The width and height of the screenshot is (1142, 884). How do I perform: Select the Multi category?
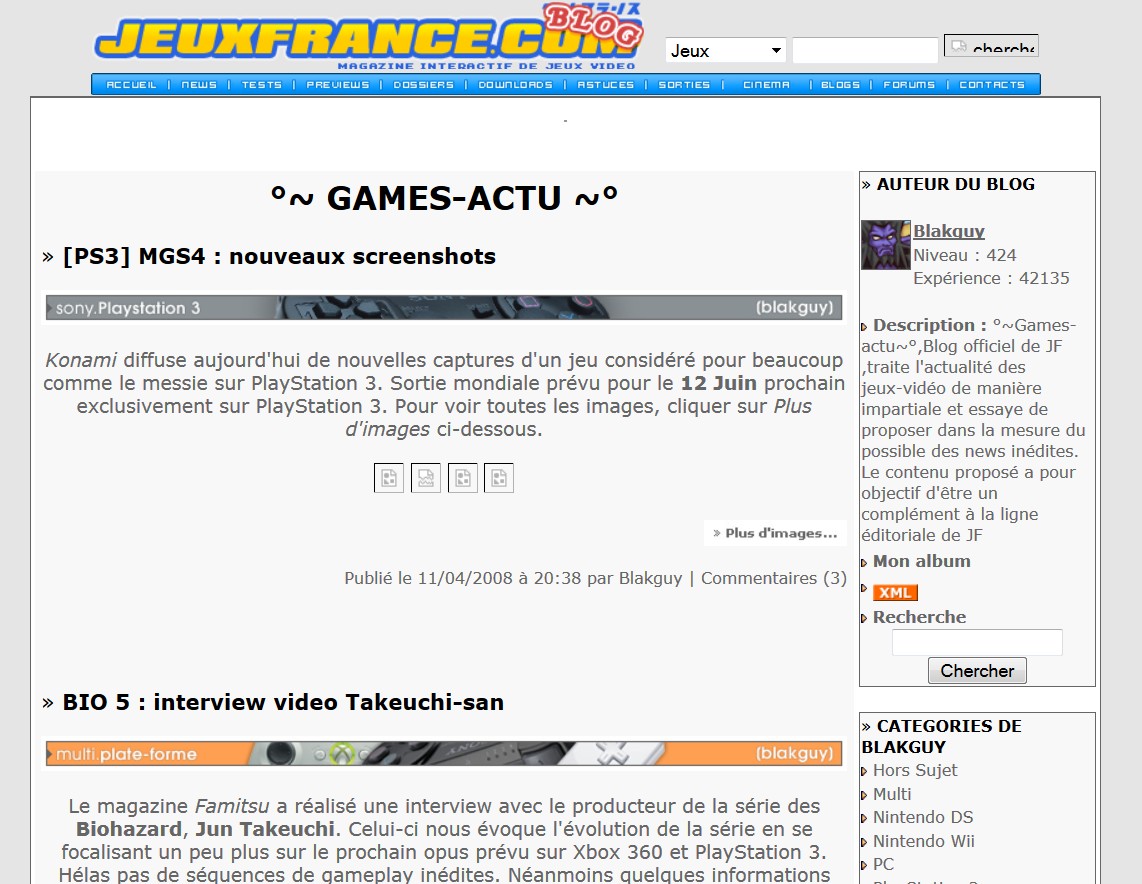pyautogui.click(x=892, y=794)
